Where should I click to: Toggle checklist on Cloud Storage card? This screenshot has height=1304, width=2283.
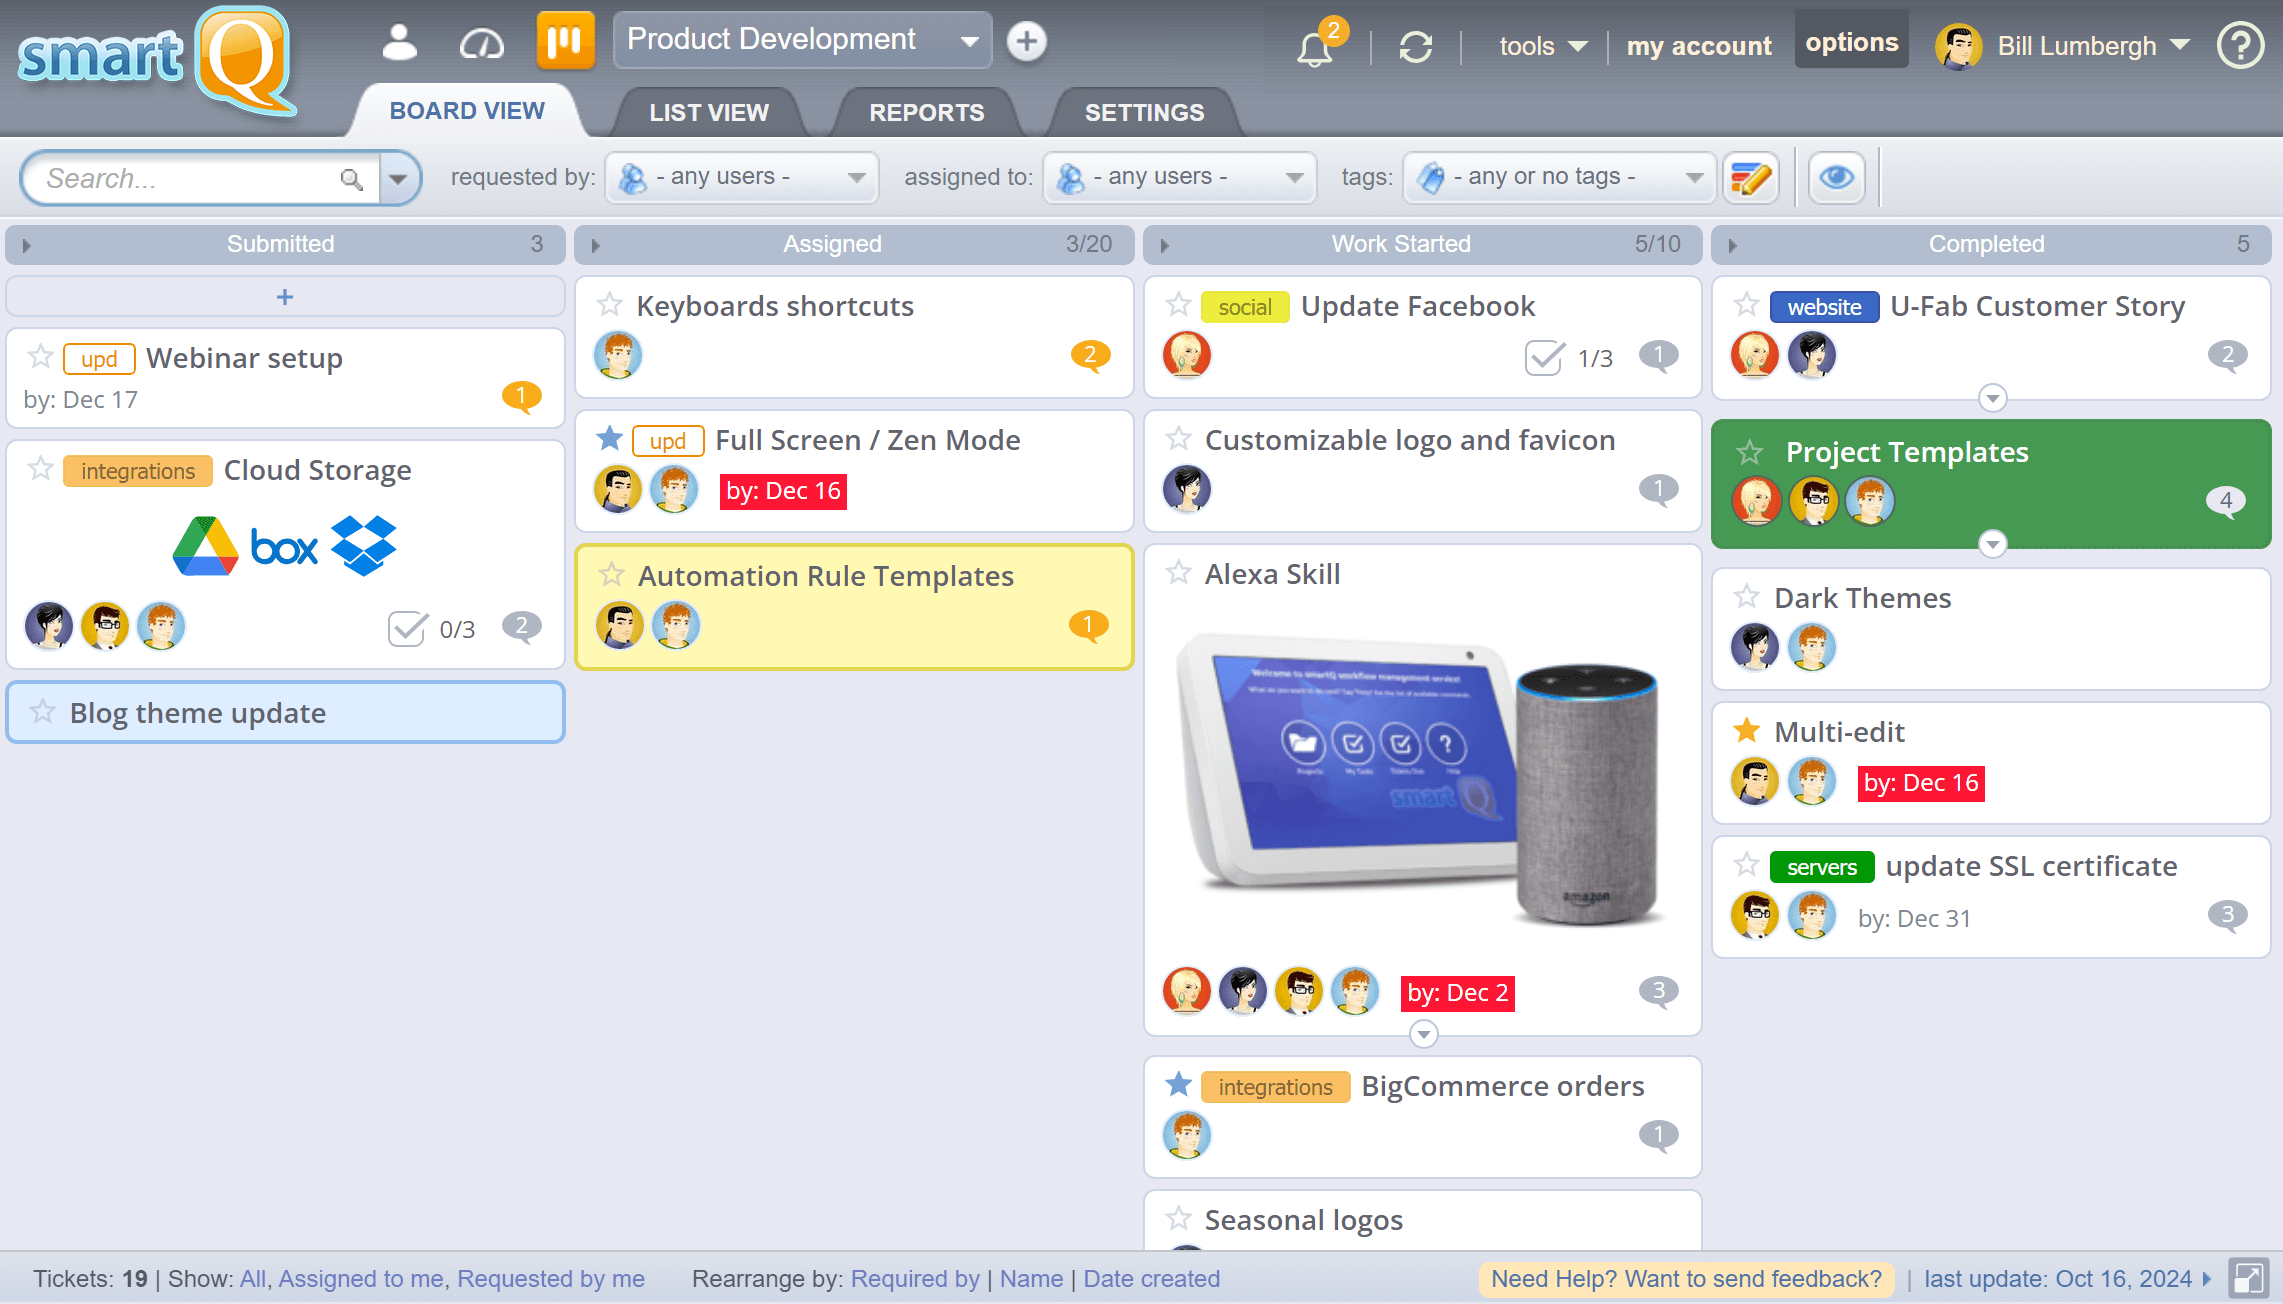click(x=407, y=629)
